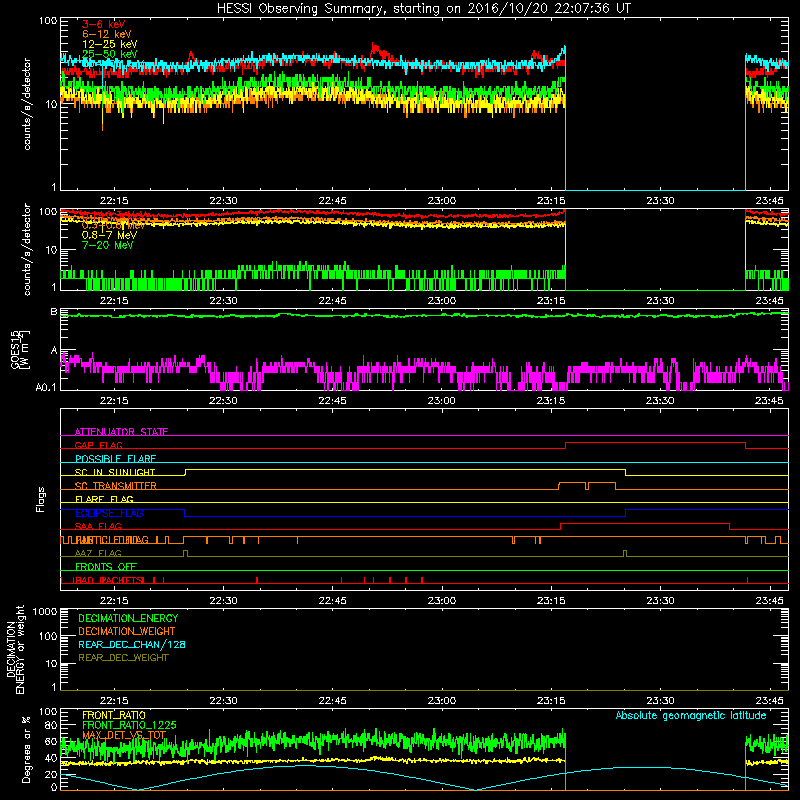Click the 1000 tick on the decimation plot
The width and height of the screenshot is (800, 800).
[45, 611]
